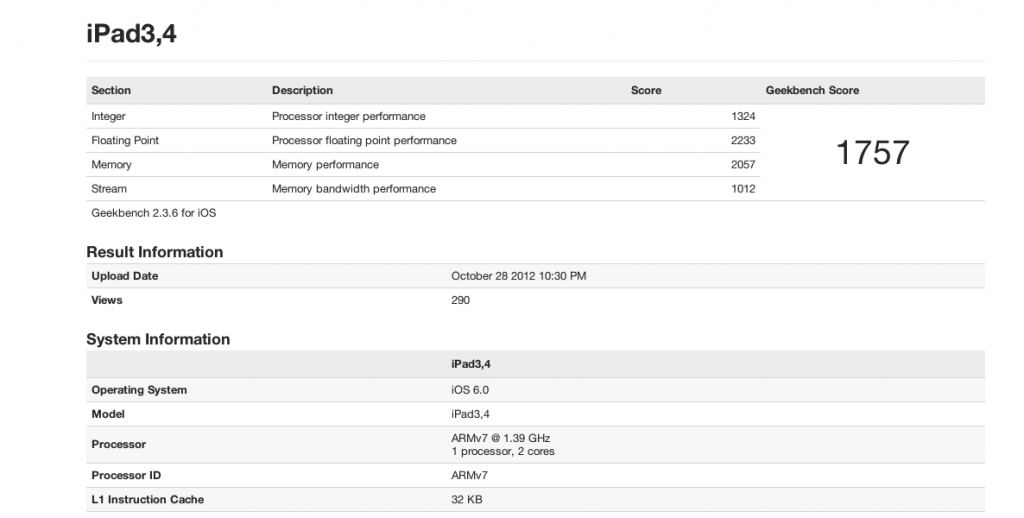
Task: Click the Processor ID value ARMv7
Action: (469, 476)
